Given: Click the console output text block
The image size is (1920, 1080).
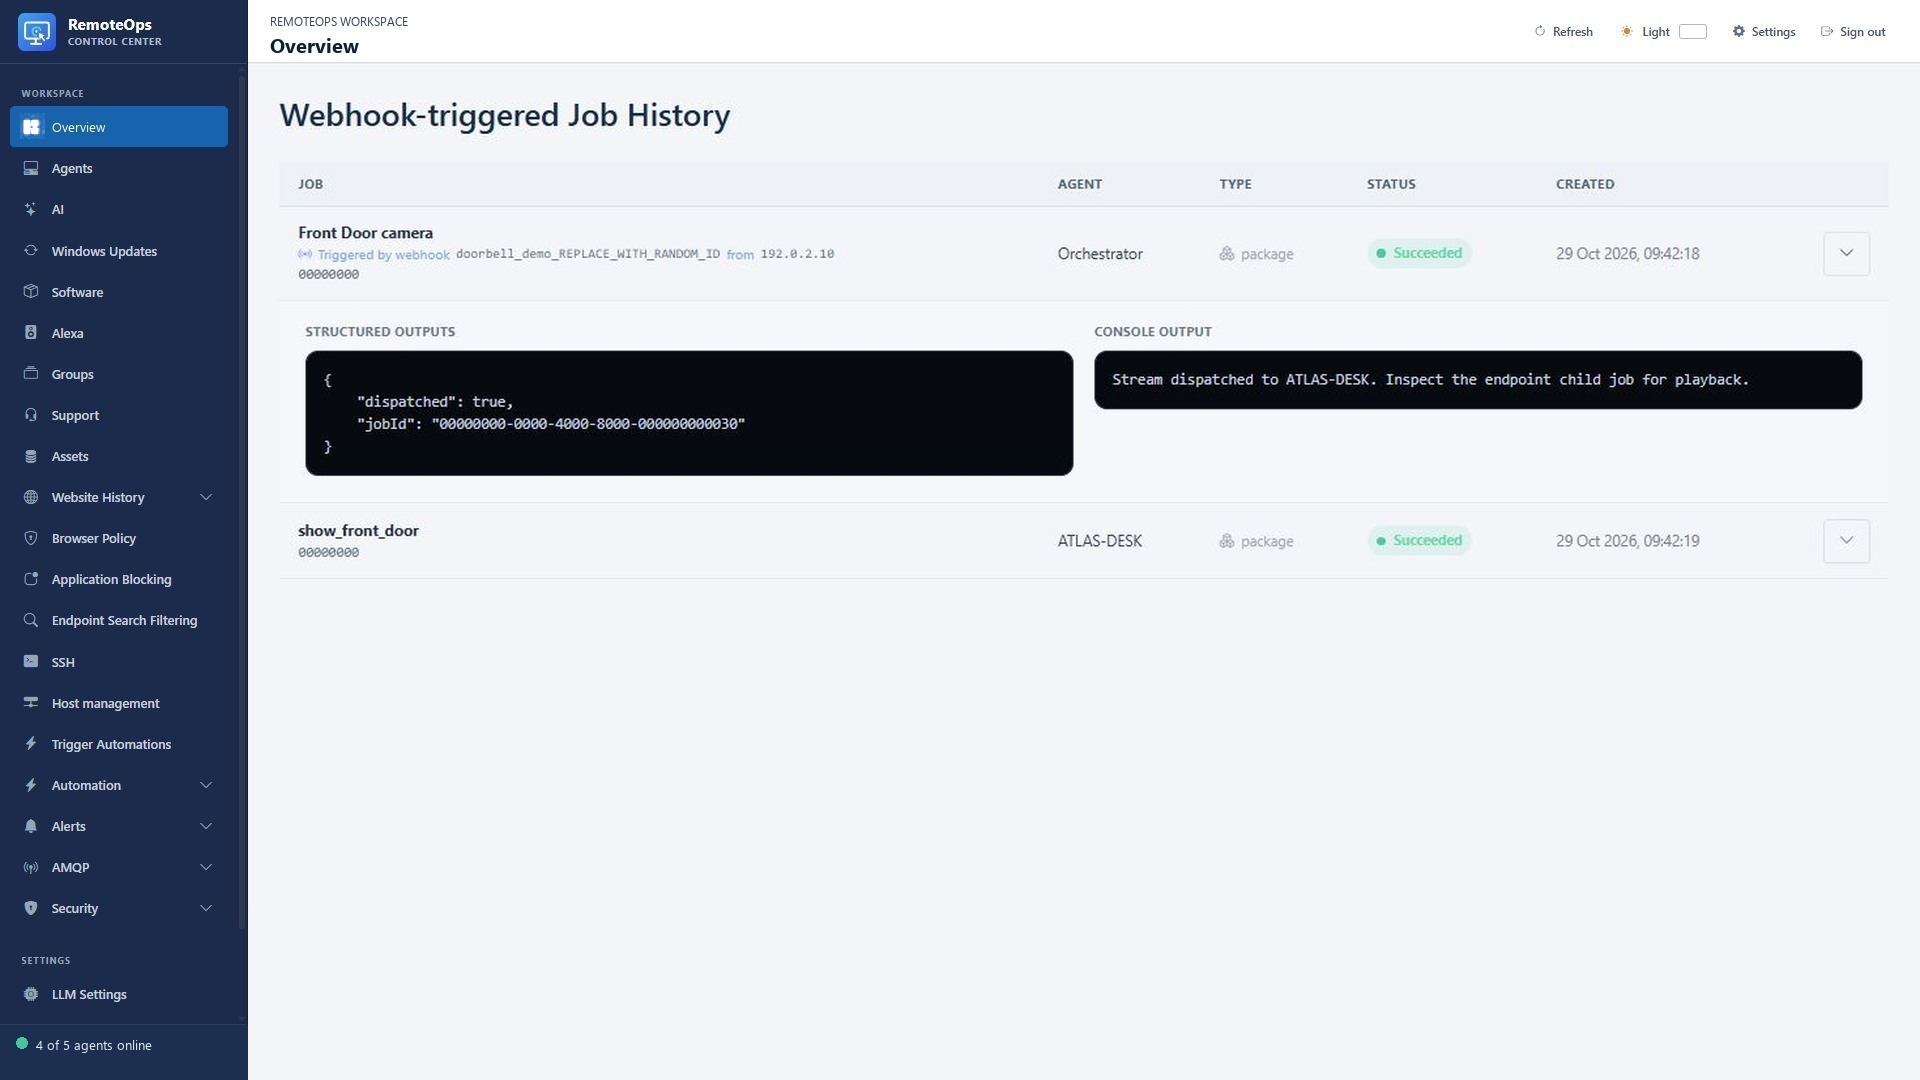Looking at the screenshot, I should [x=1478, y=380].
